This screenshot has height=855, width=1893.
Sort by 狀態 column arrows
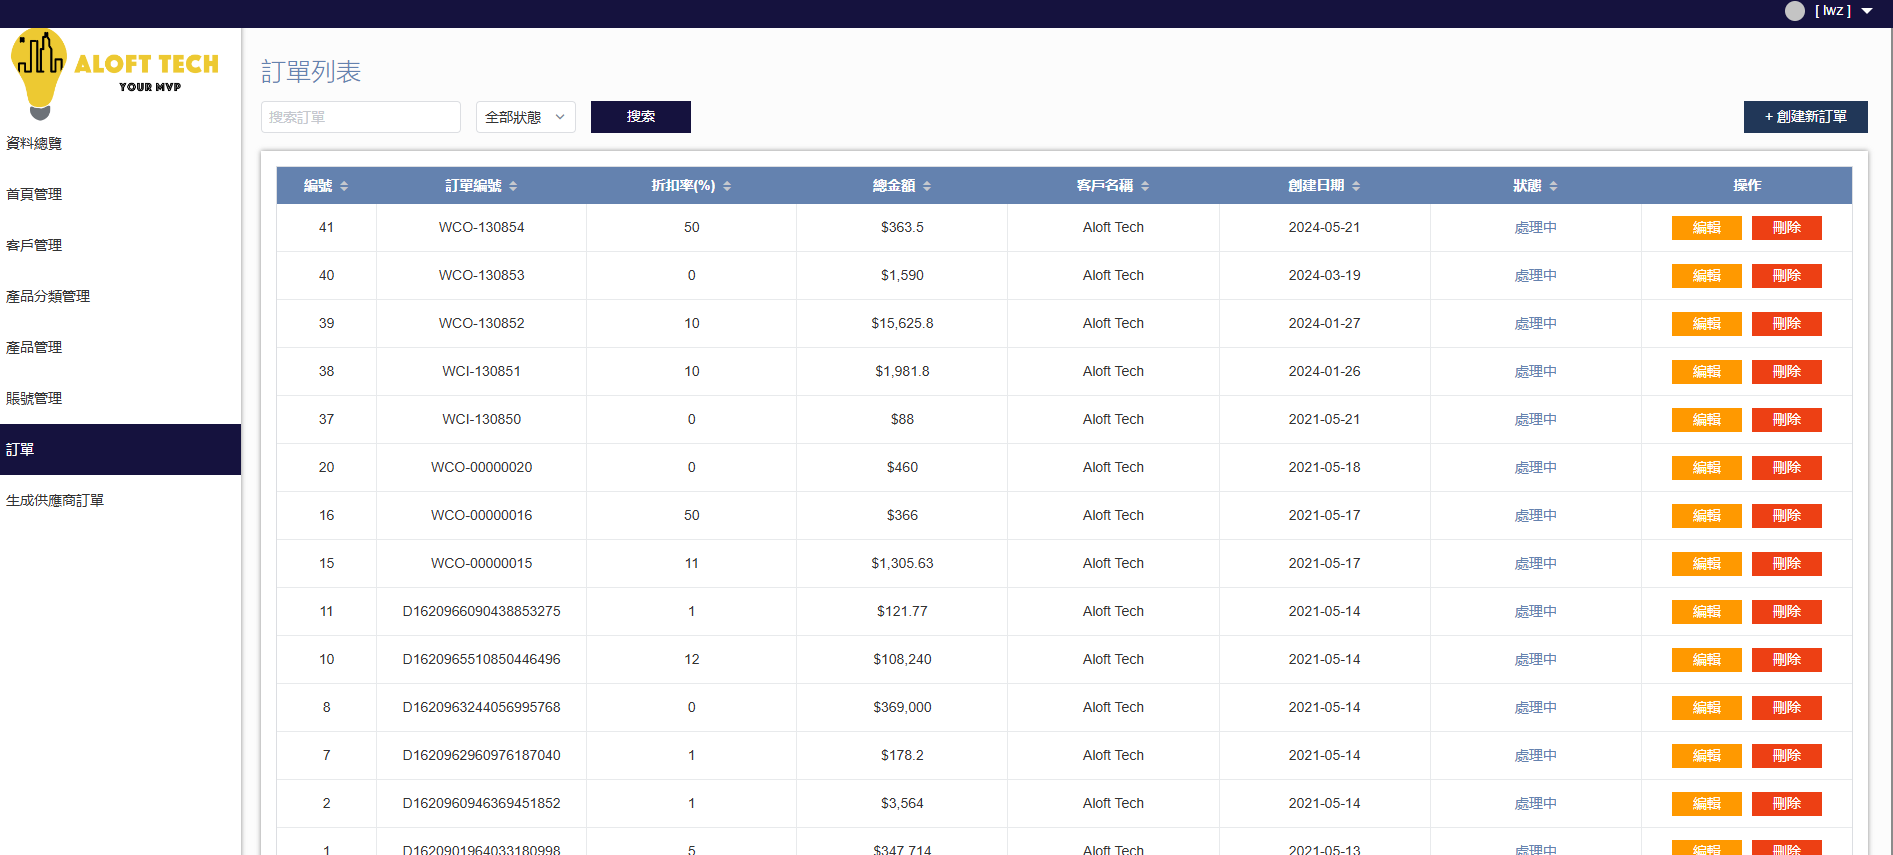pyautogui.click(x=1553, y=186)
